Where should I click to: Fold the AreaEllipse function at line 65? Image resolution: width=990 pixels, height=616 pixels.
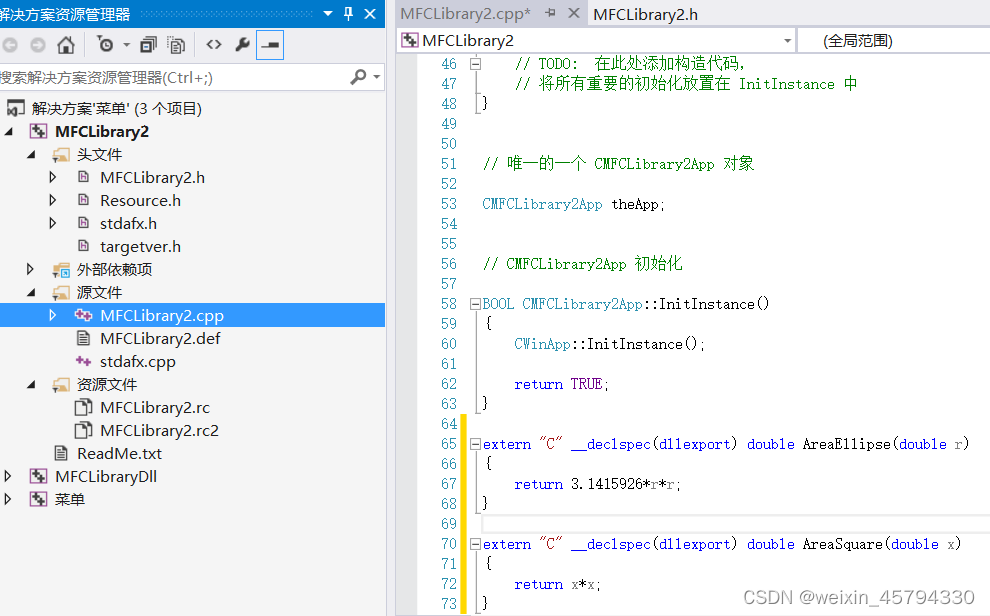476,443
